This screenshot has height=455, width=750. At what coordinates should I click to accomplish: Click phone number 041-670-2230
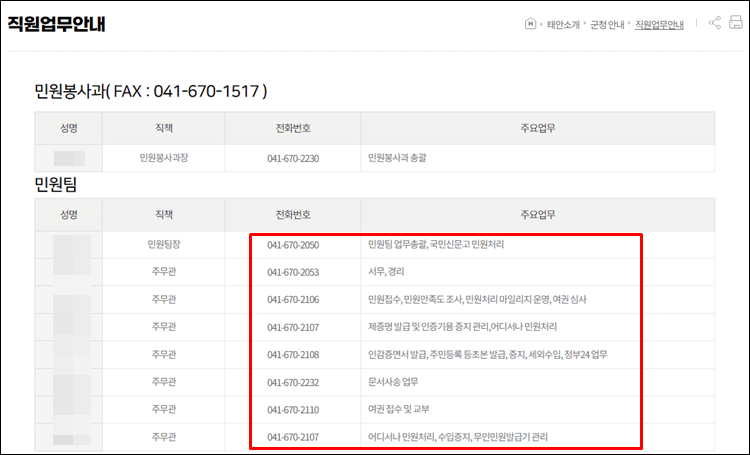click(293, 158)
